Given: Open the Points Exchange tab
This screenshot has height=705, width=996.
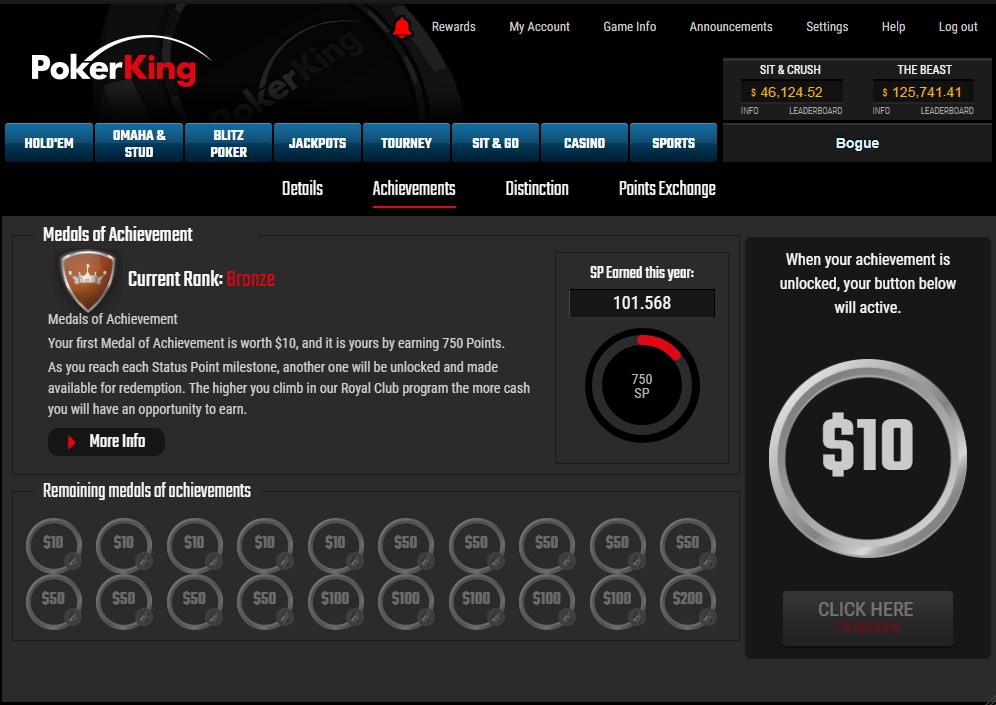Looking at the screenshot, I should tap(667, 188).
